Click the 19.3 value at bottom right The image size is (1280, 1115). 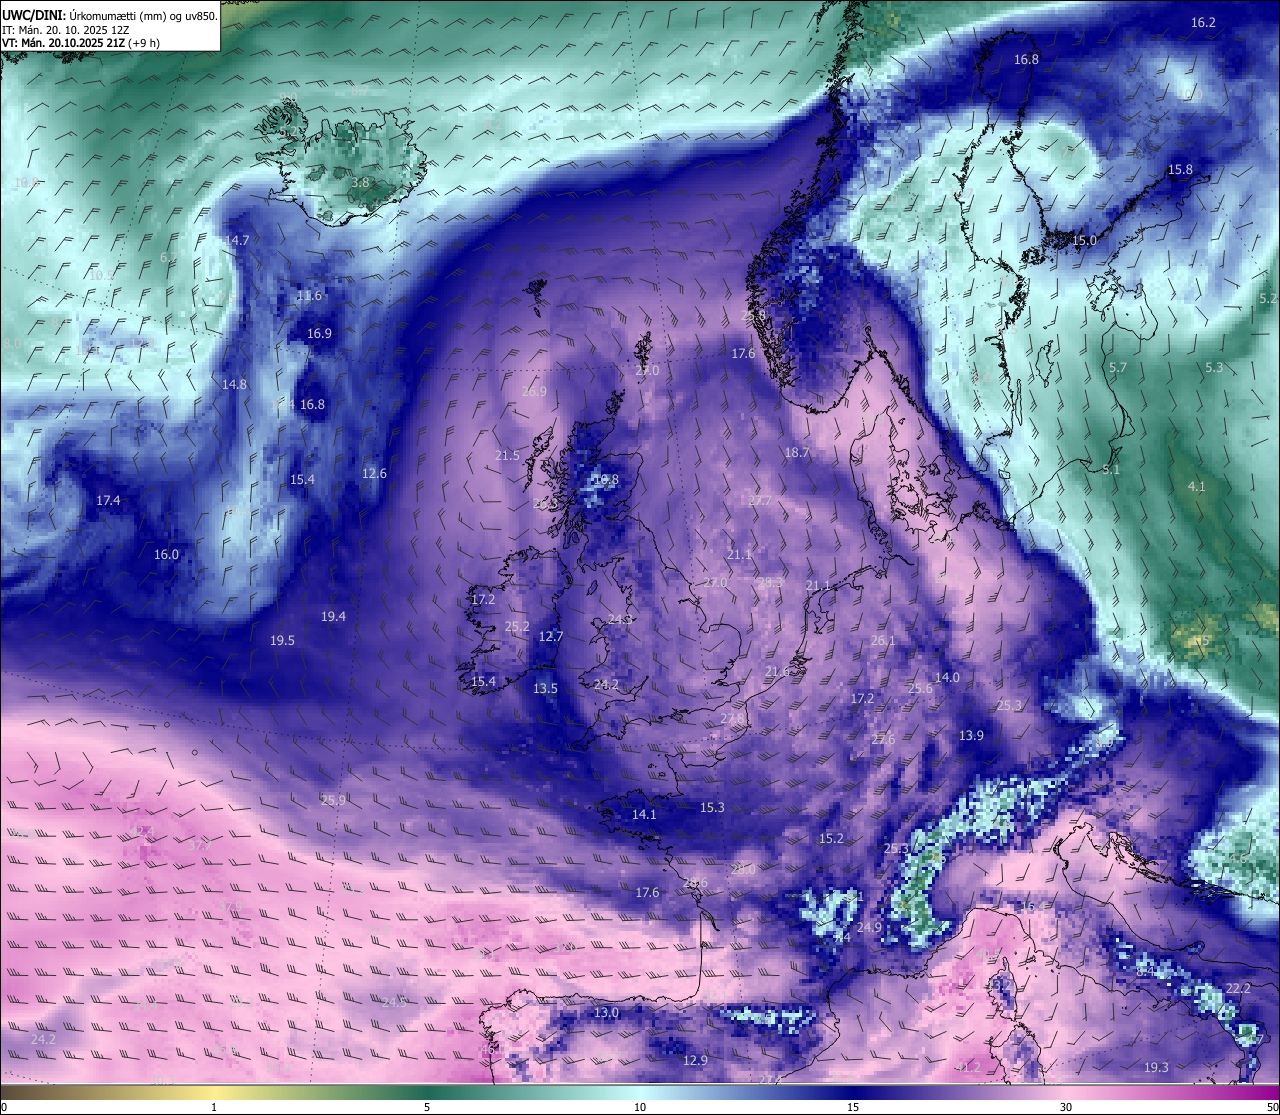click(1156, 1067)
